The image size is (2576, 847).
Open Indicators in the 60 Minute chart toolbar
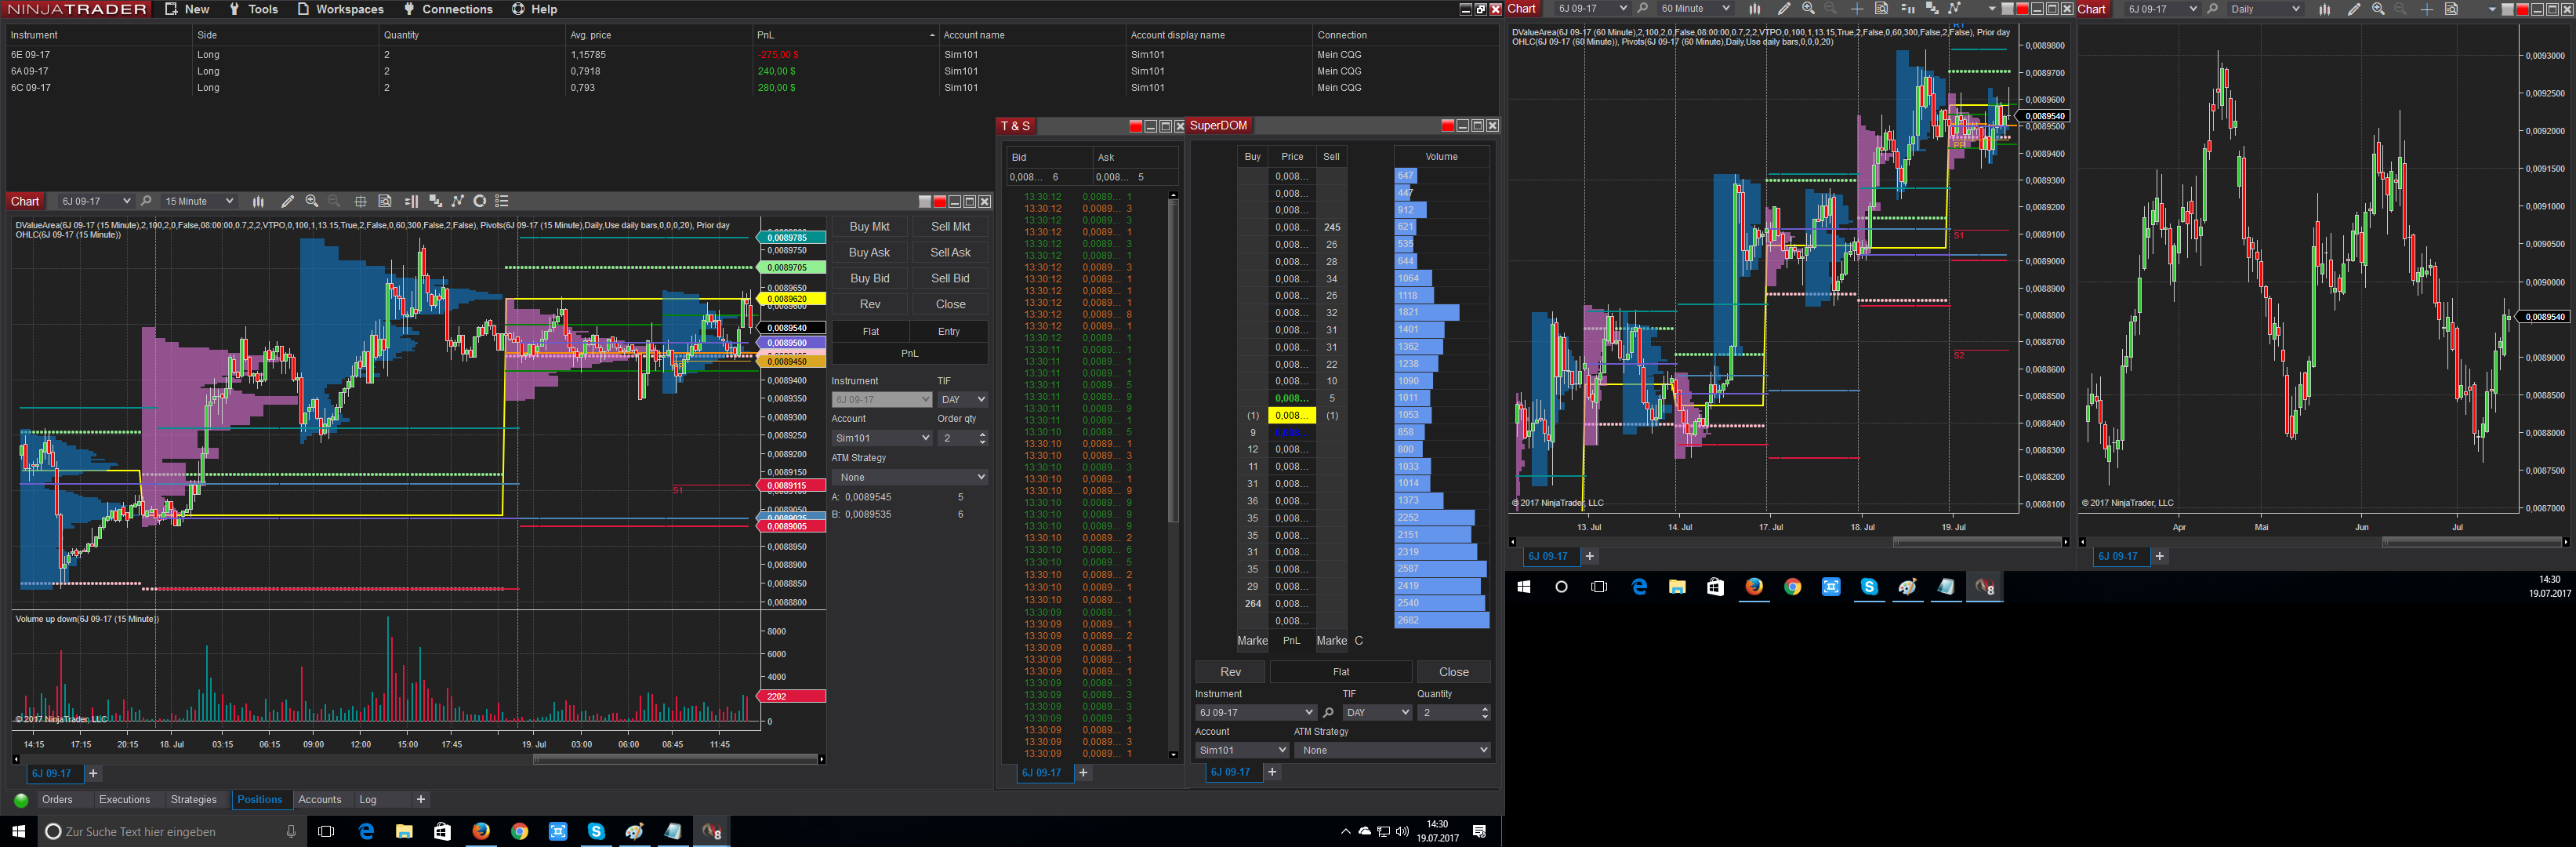1932,9
